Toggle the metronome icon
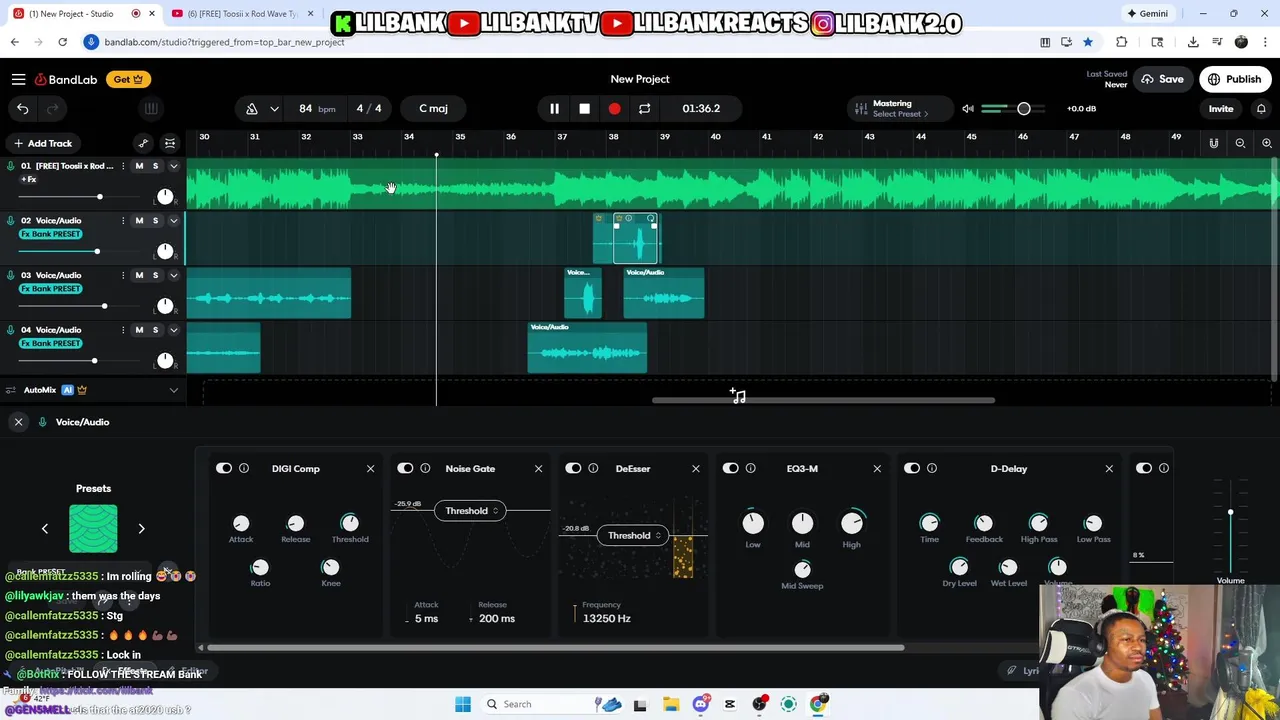The height and width of the screenshot is (720, 1280). (x=252, y=108)
